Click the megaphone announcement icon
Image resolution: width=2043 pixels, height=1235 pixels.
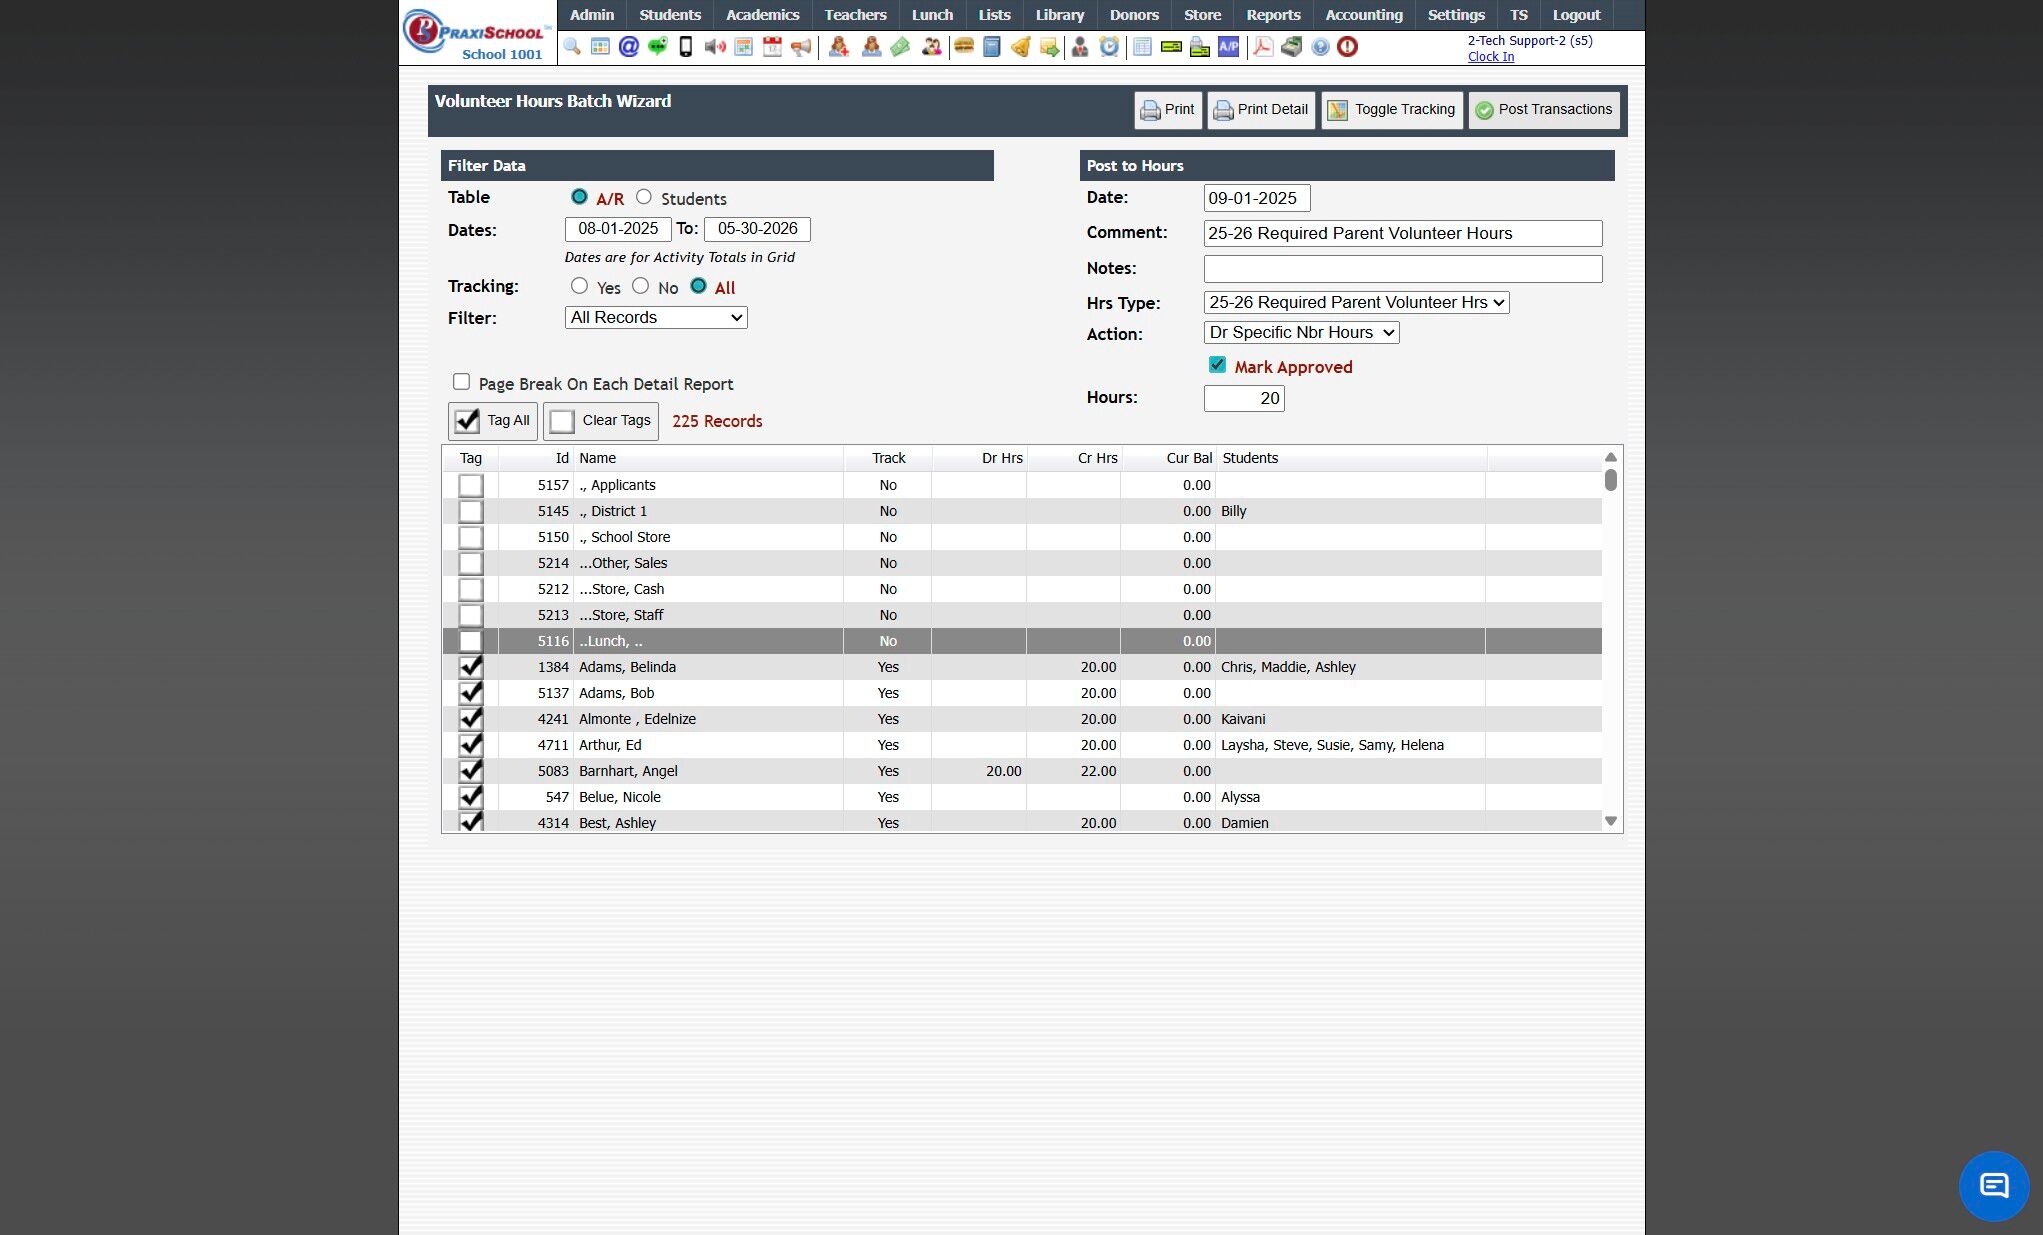tap(801, 47)
